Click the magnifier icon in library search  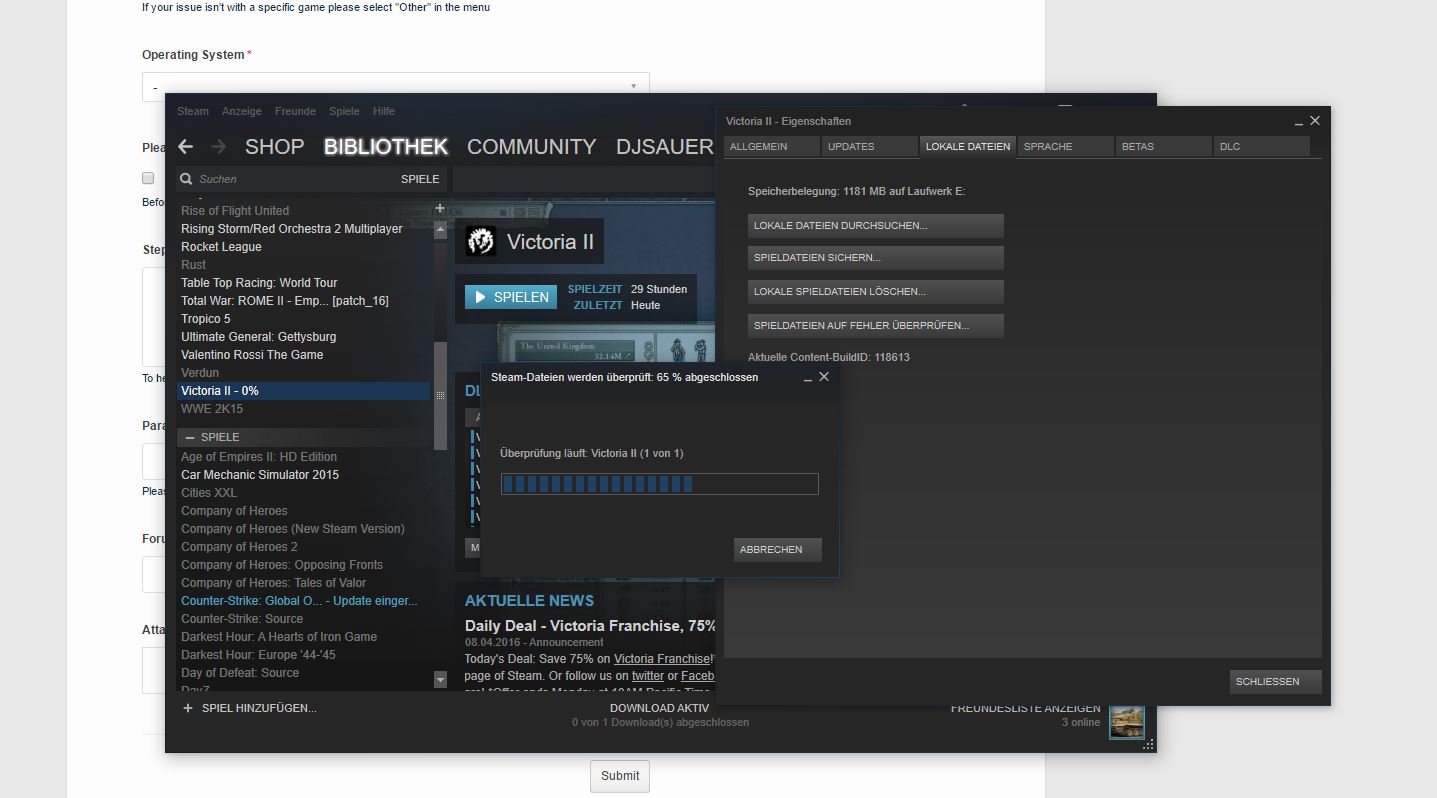pyautogui.click(x=185, y=179)
